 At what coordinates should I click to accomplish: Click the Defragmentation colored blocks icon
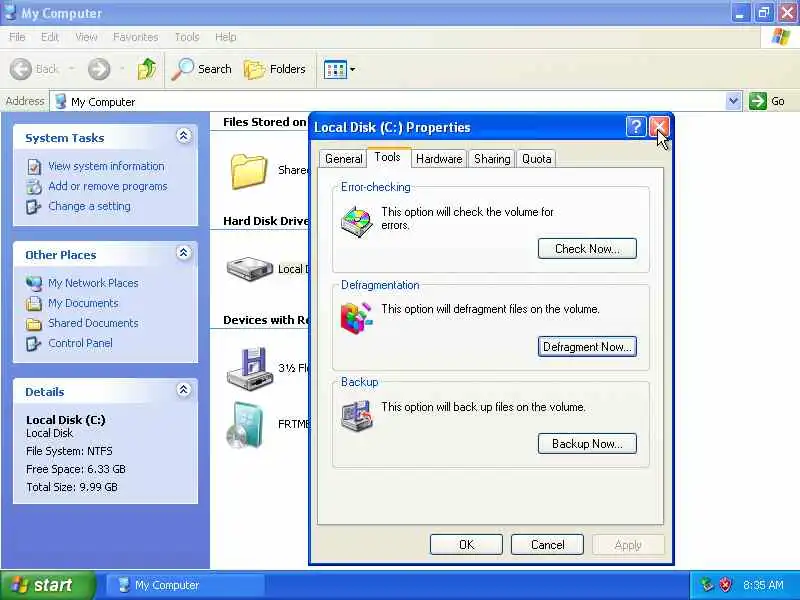[356, 318]
